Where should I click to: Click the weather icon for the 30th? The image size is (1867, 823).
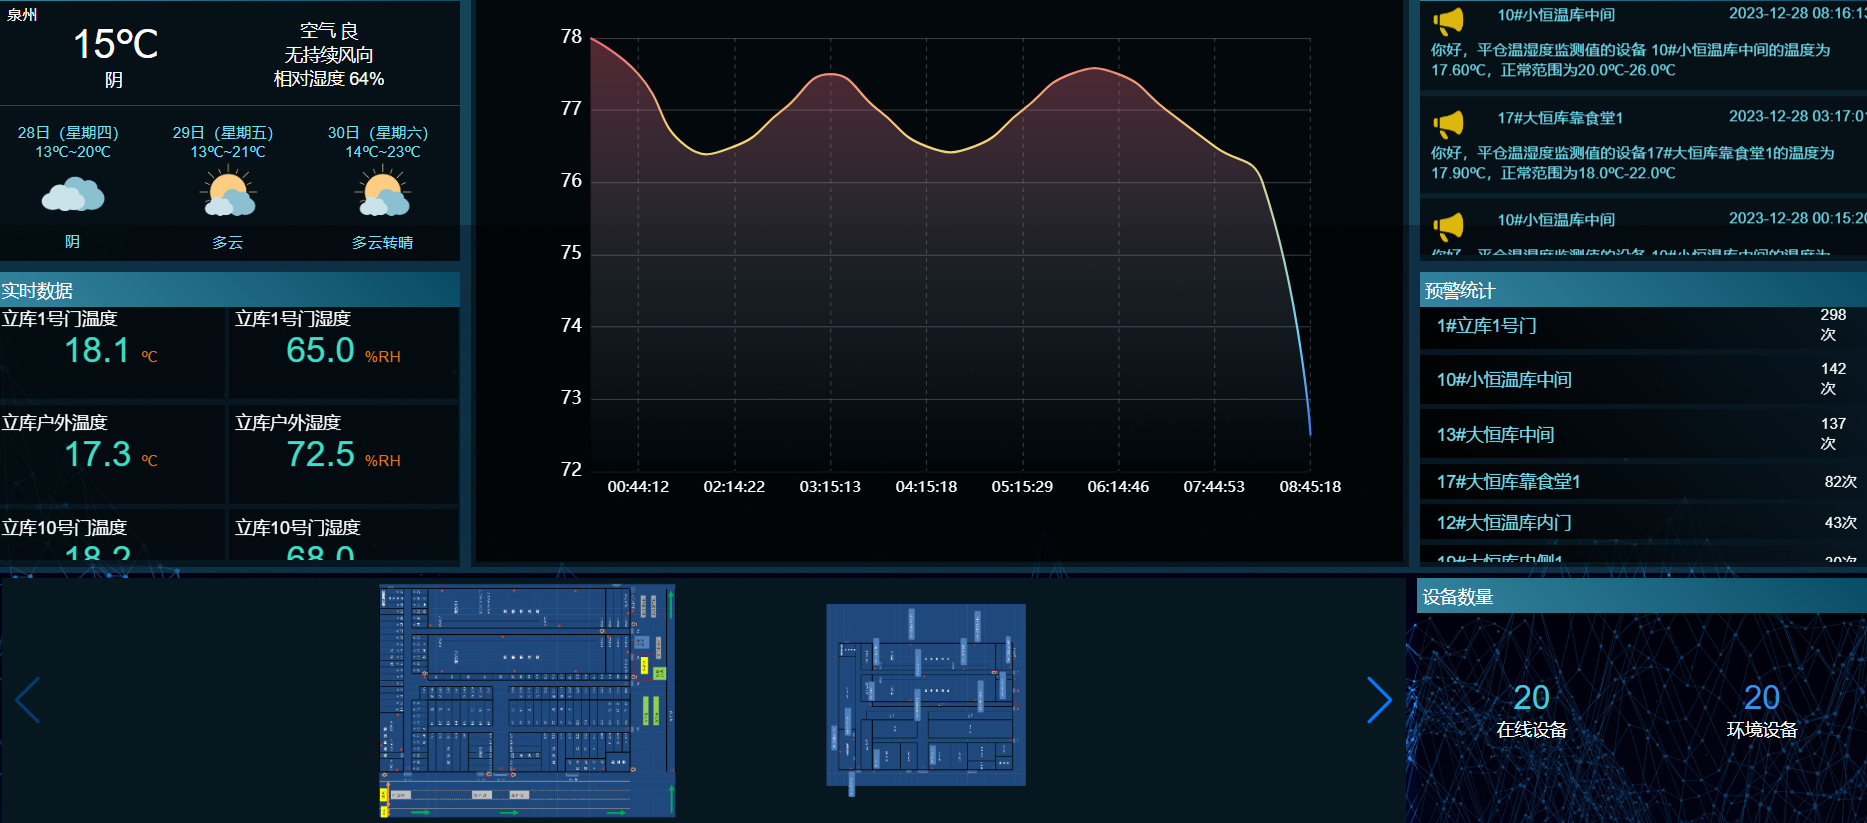tap(384, 192)
